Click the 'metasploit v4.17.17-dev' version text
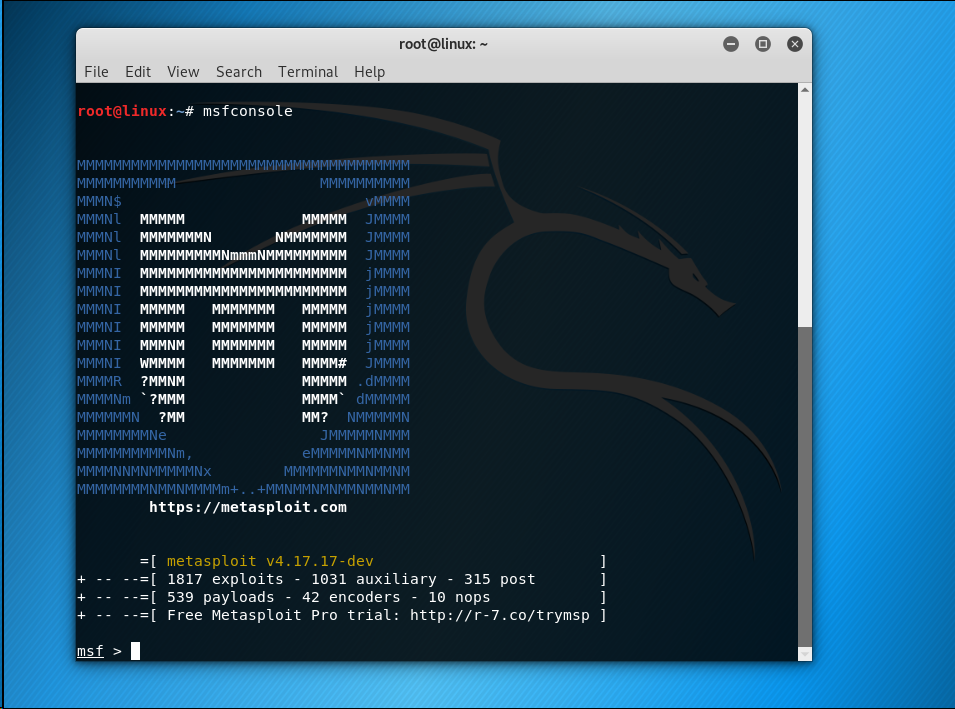The width and height of the screenshot is (955, 709). point(270,561)
